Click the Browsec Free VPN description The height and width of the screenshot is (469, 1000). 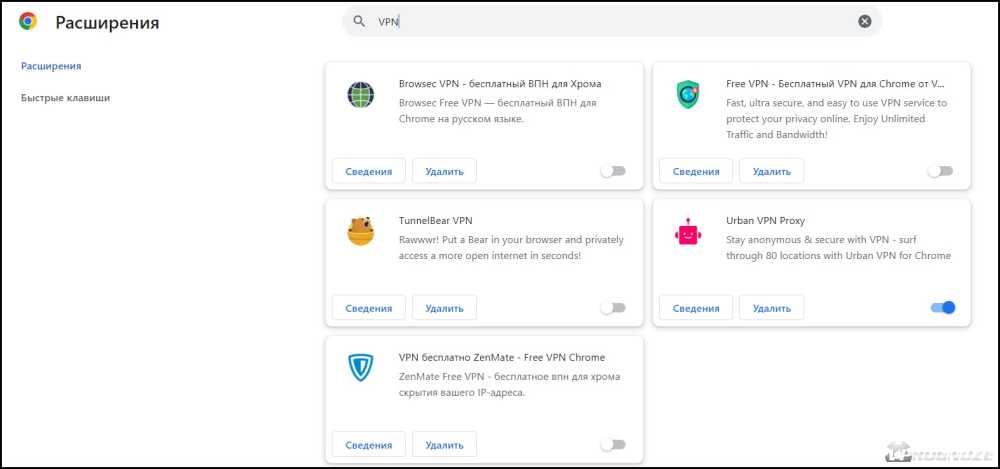click(x=497, y=110)
